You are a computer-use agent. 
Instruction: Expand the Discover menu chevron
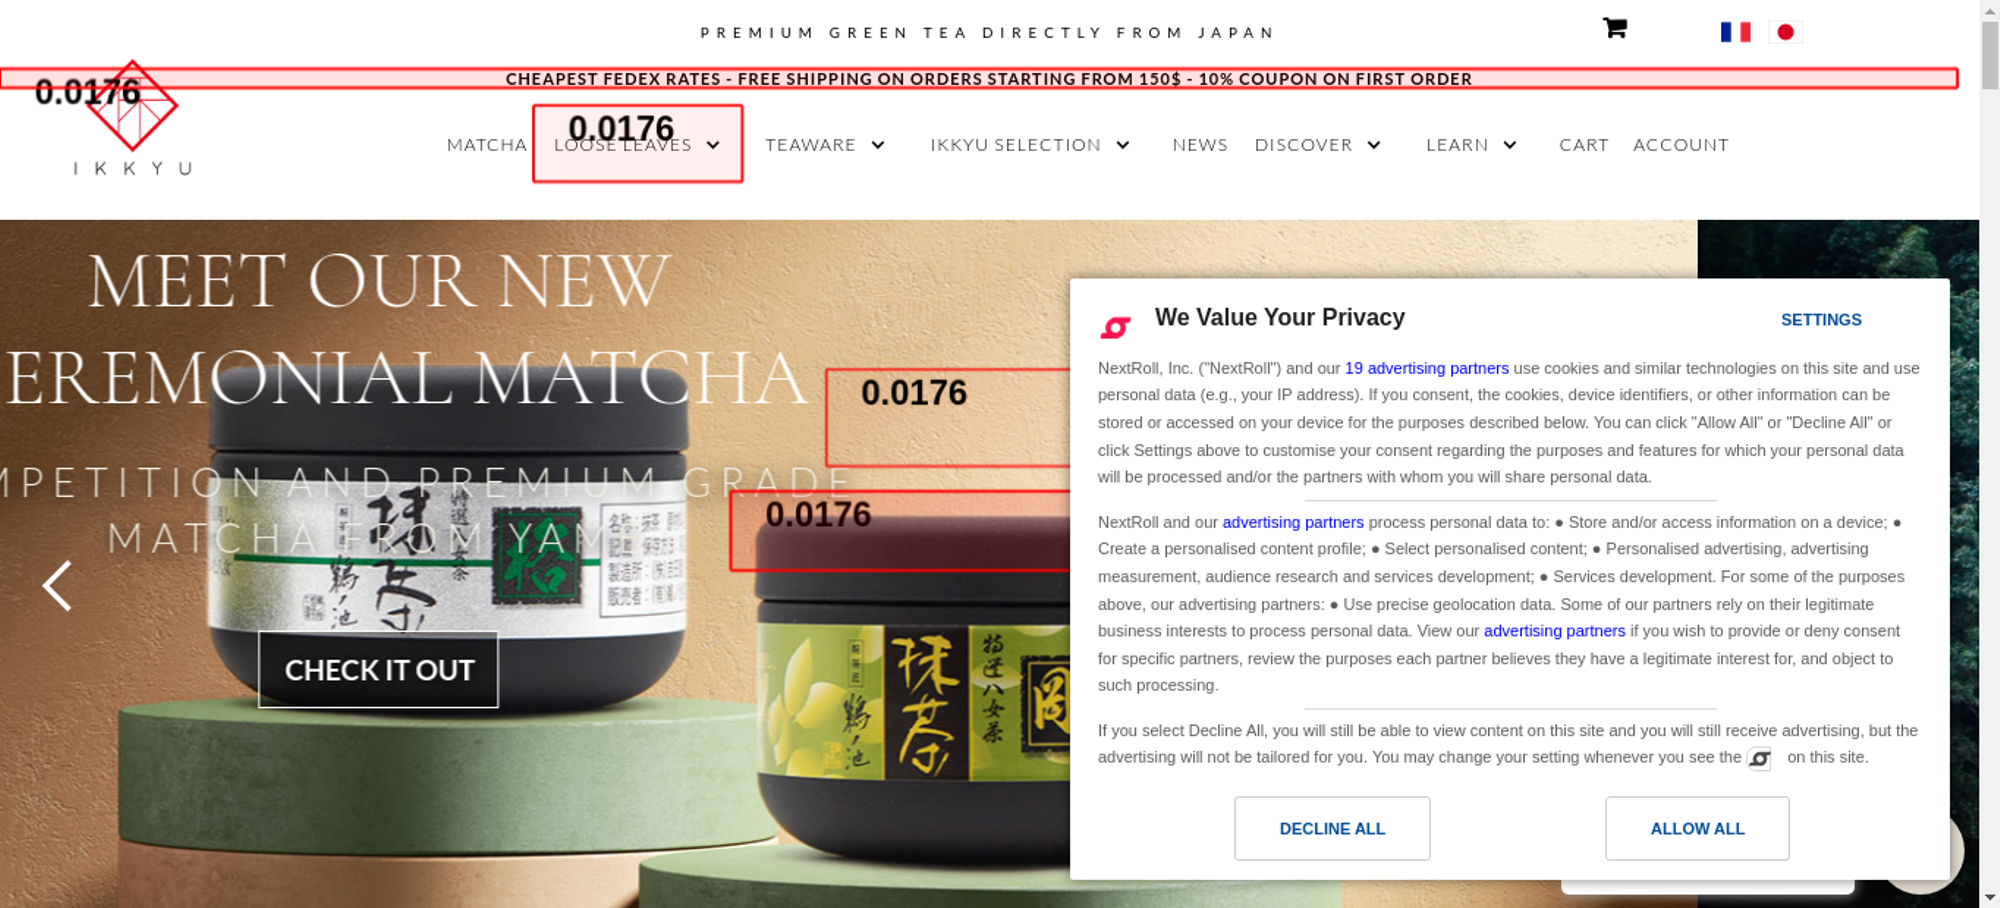pos(1374,145)
